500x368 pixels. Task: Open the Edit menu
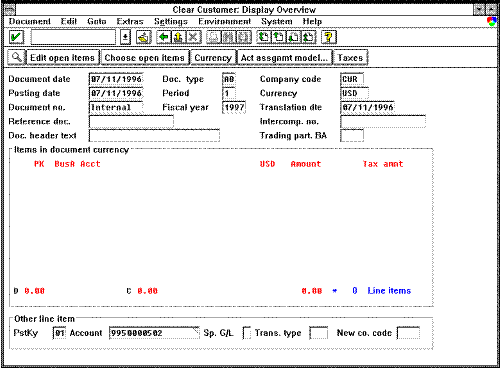click(x=69, y=22)
